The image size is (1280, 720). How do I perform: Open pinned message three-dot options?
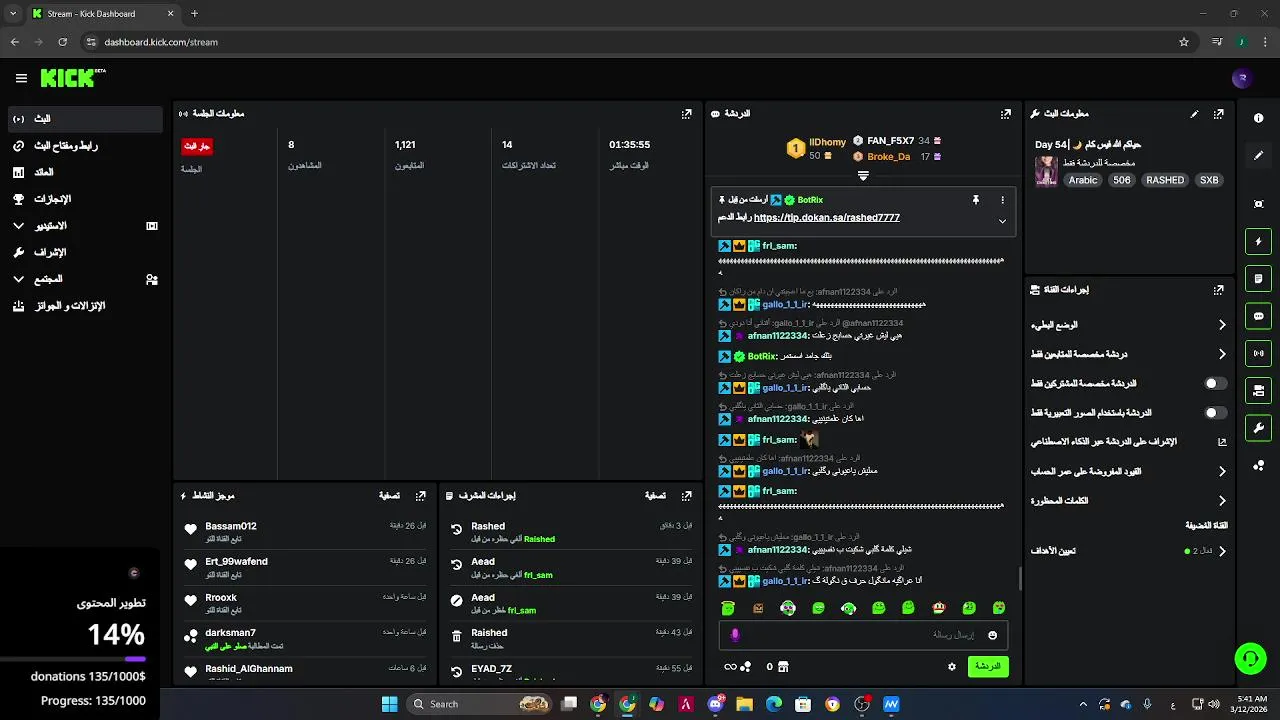pos(1002,200)
